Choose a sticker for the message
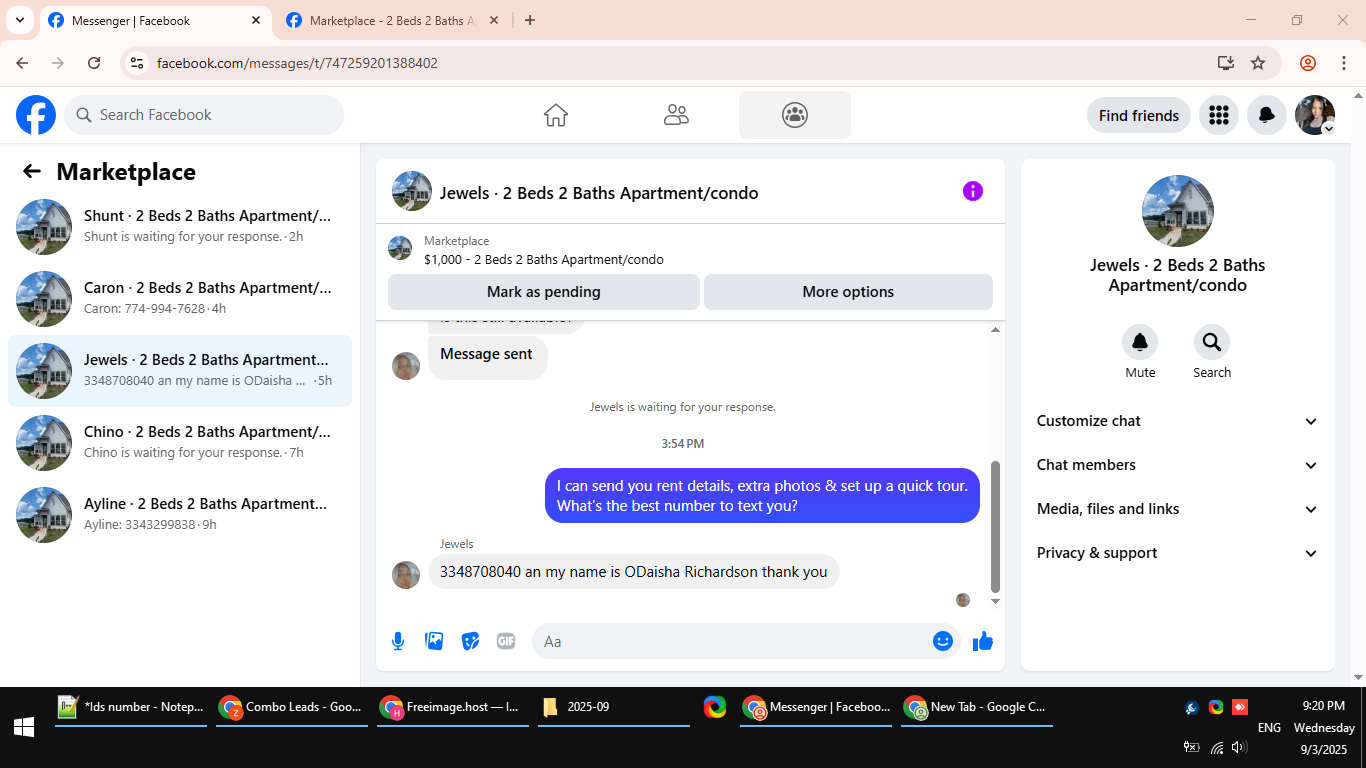Screen dimensions: 1366x768 470,641
